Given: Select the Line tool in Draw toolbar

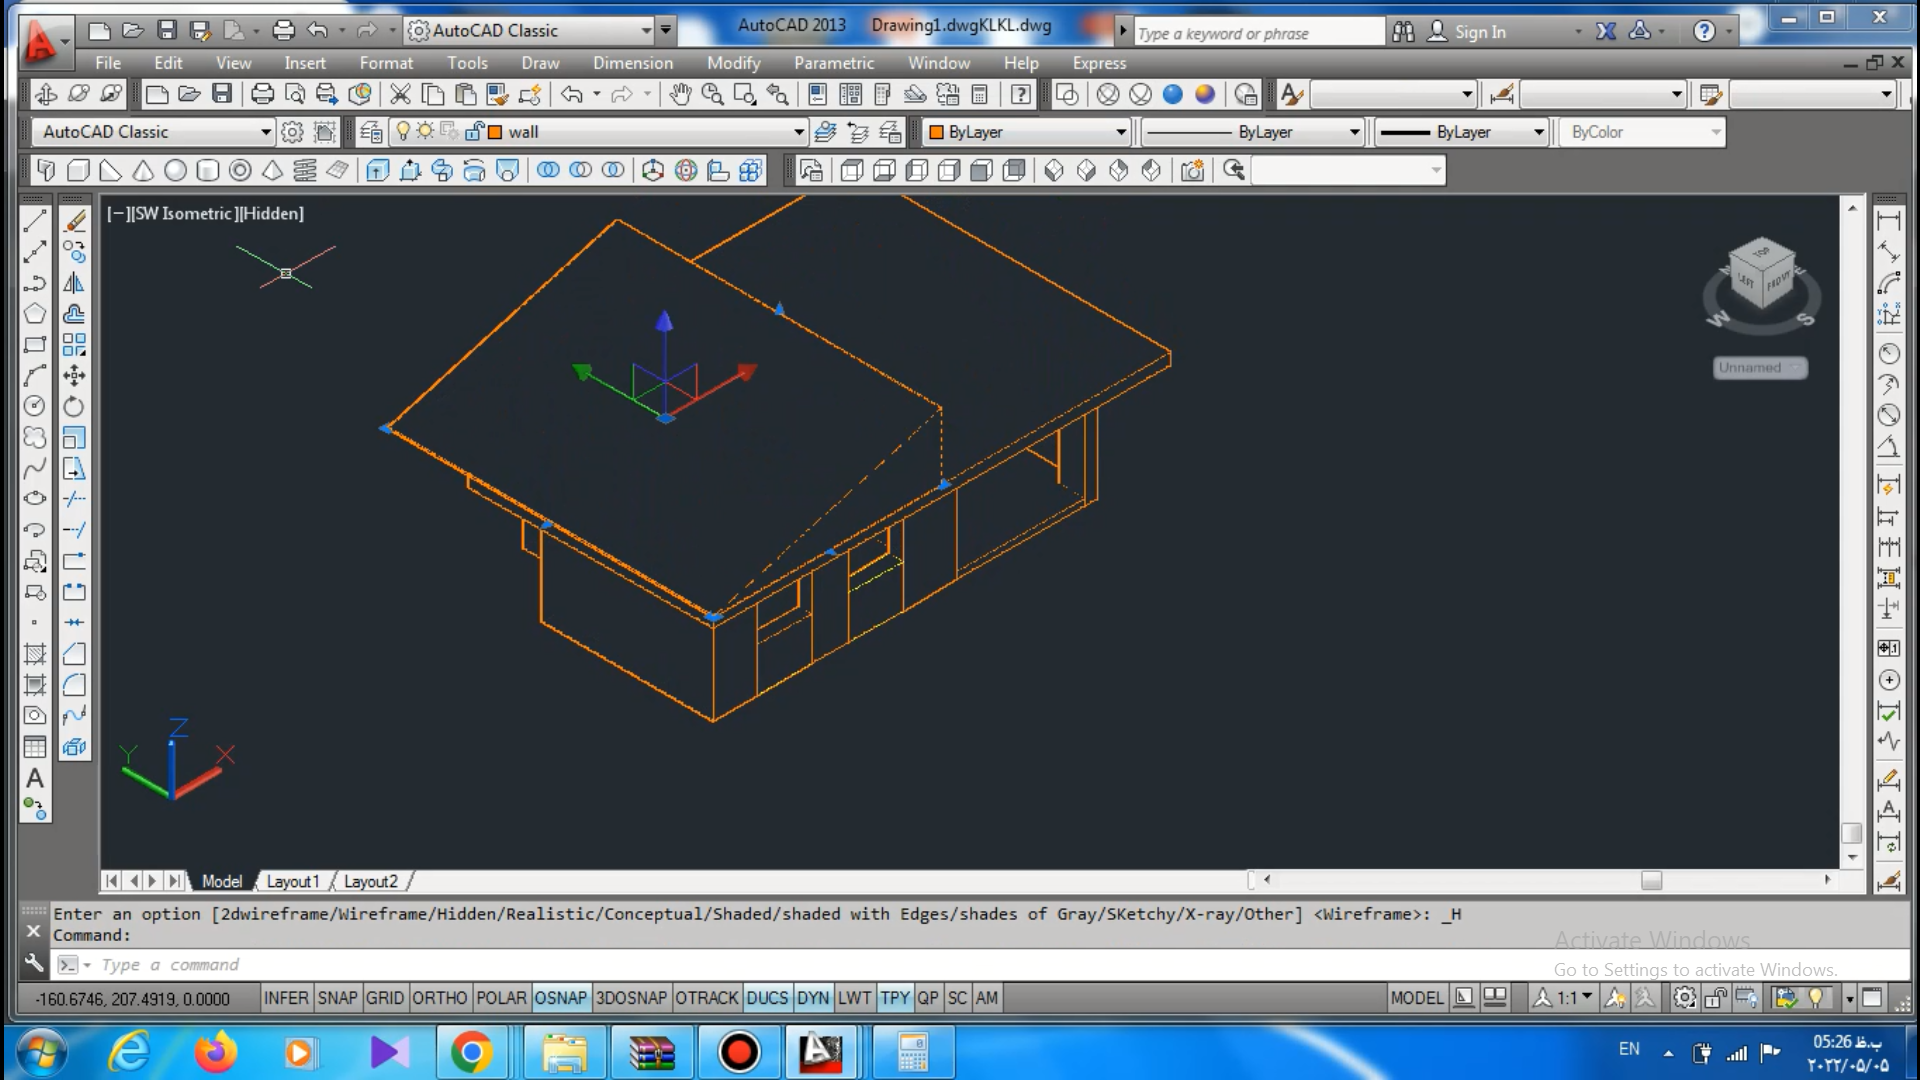Looking at the screenshot, I should [35, 221].
